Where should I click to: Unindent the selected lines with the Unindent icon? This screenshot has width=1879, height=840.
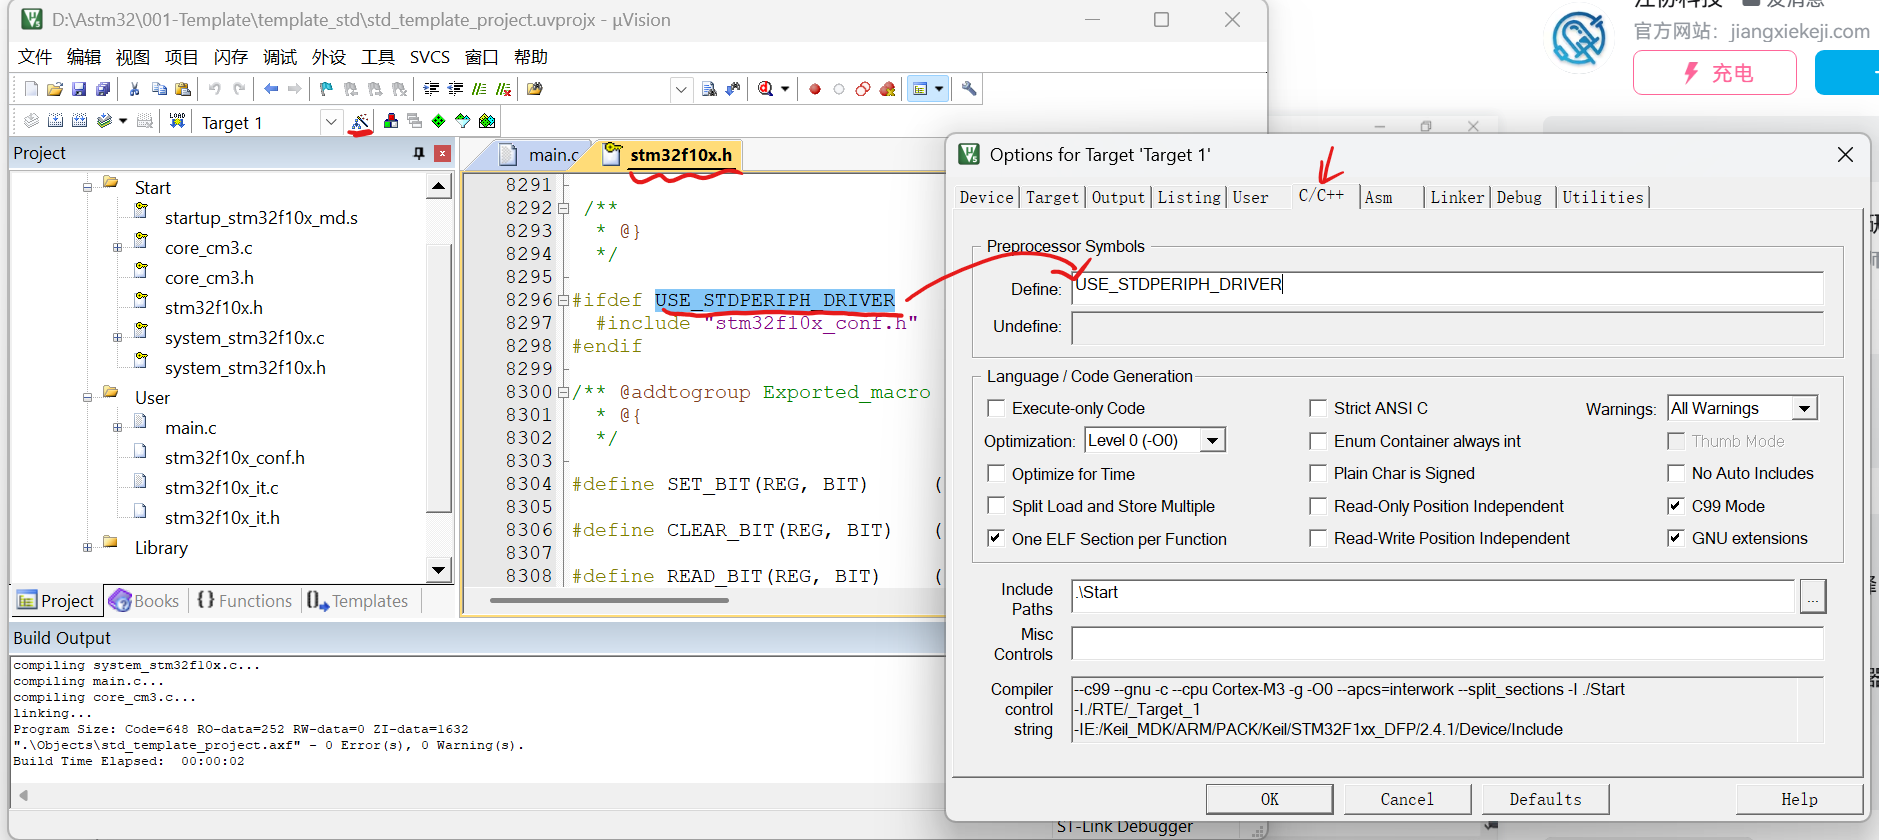point(455,89)
